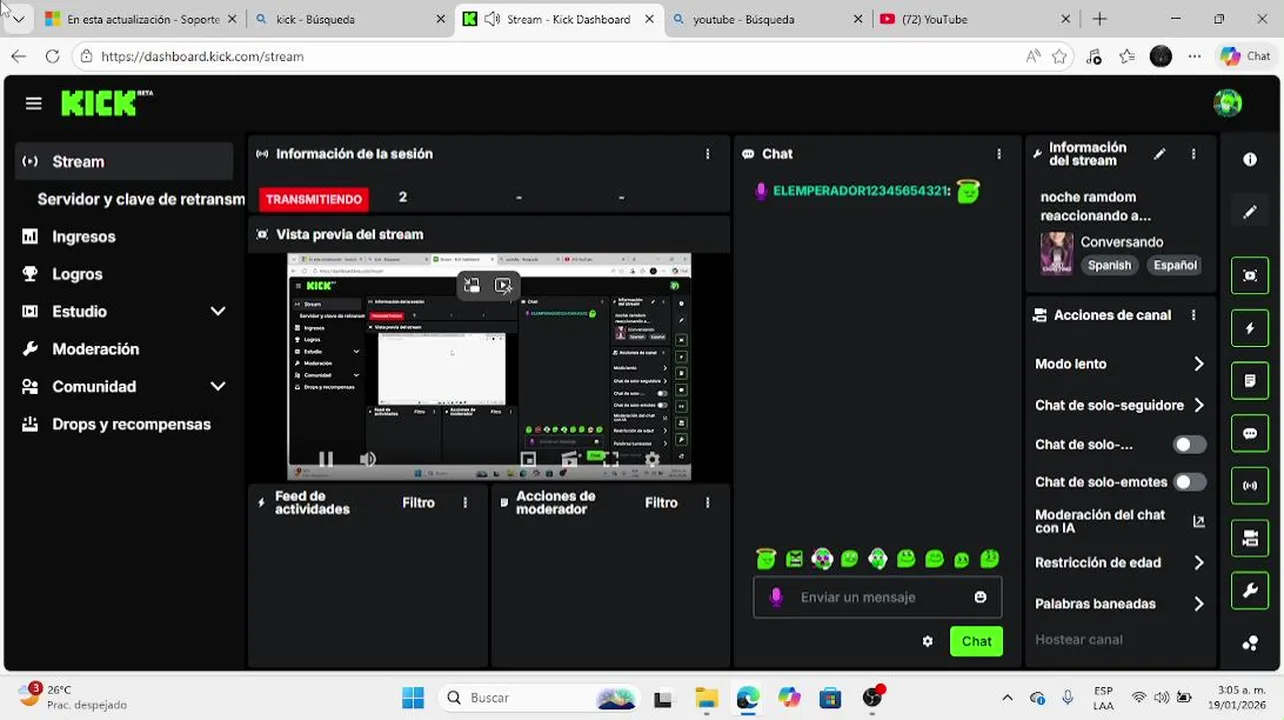The height and width of the screenshot is (720, 1284).
Task: Enter fullscreen on stream preview
Action: [x=611, y=460]
